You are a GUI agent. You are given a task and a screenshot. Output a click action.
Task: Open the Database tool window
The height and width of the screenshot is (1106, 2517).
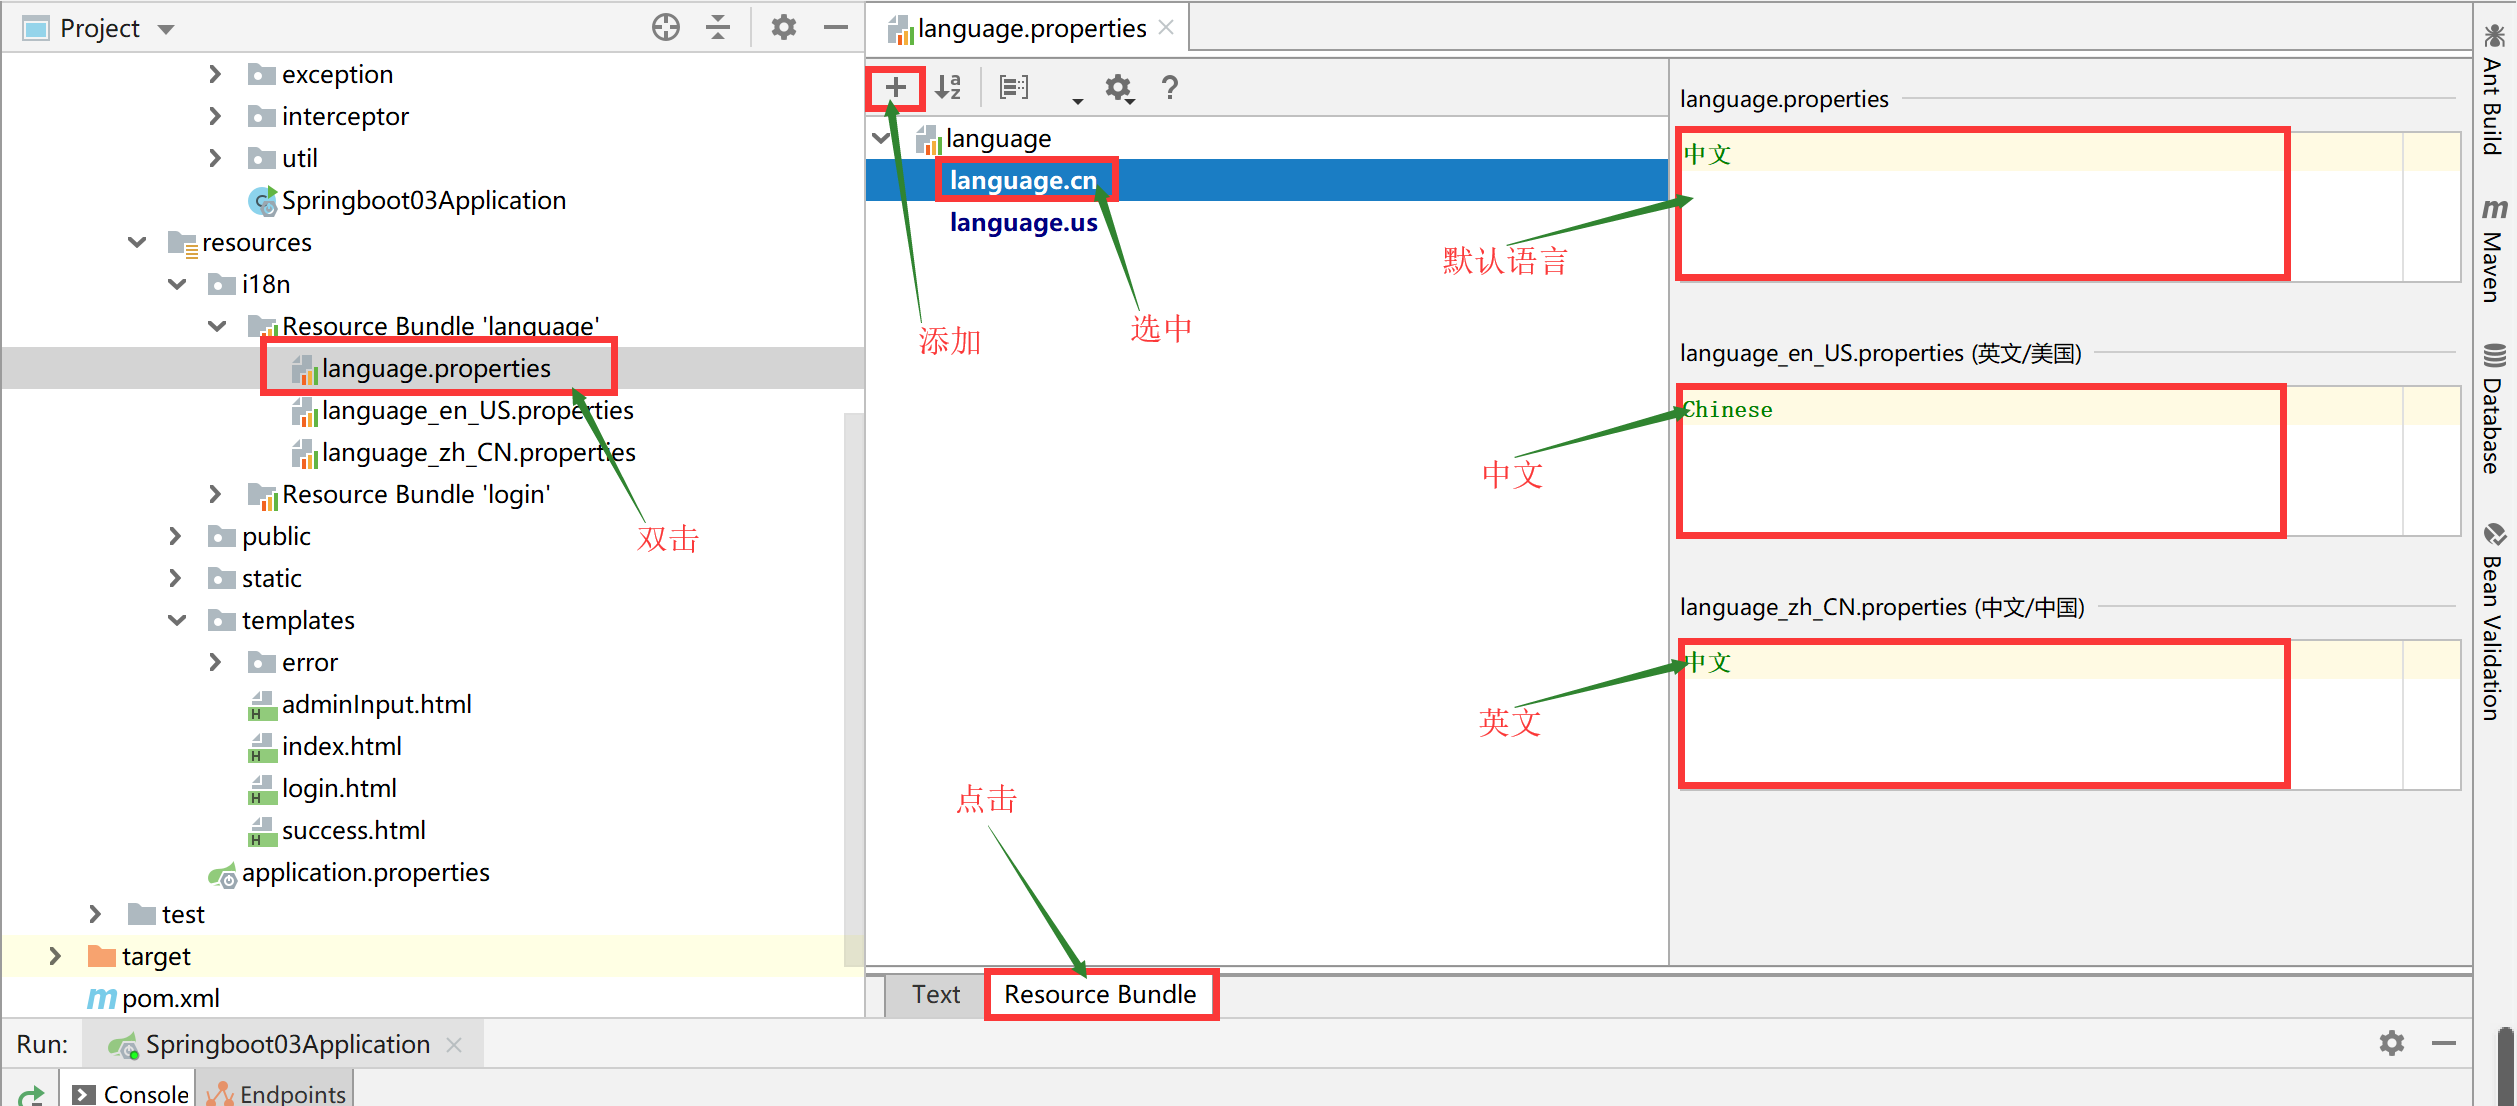pos(2492,420)
